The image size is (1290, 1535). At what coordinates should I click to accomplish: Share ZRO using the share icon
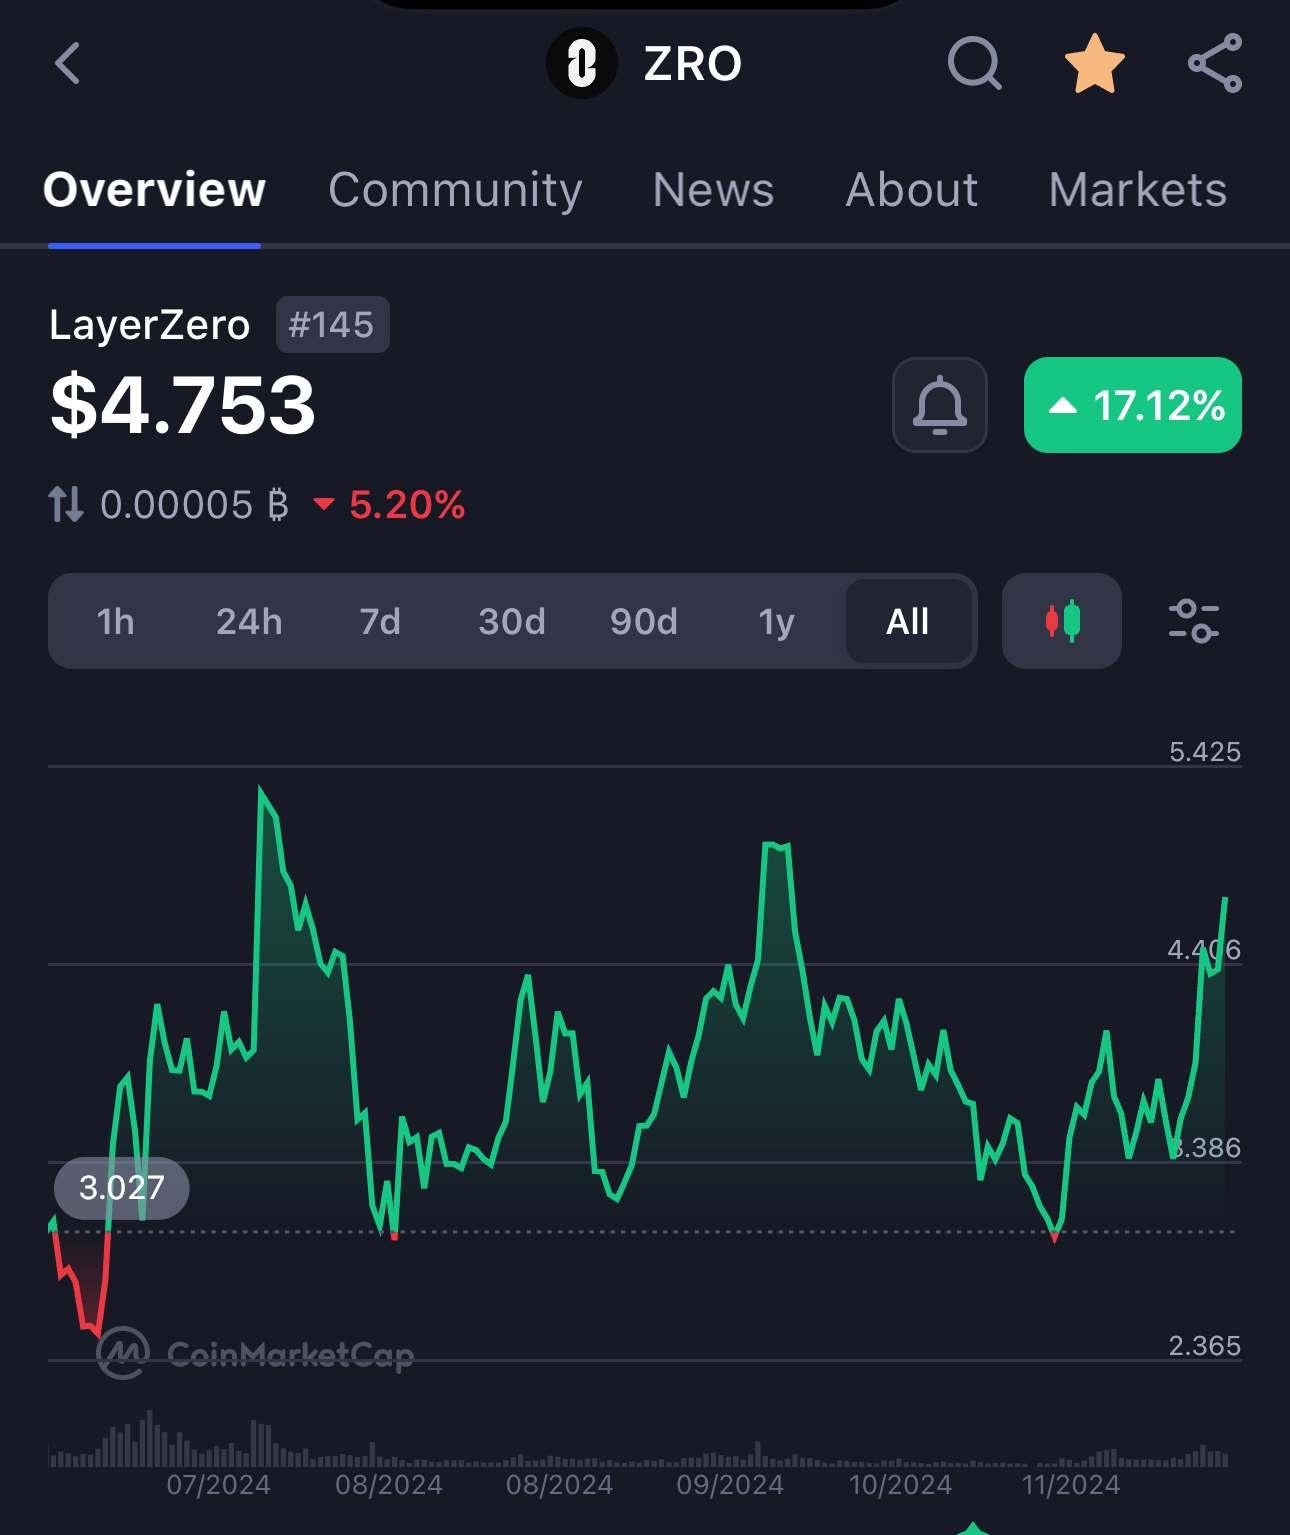point(1215,63)
